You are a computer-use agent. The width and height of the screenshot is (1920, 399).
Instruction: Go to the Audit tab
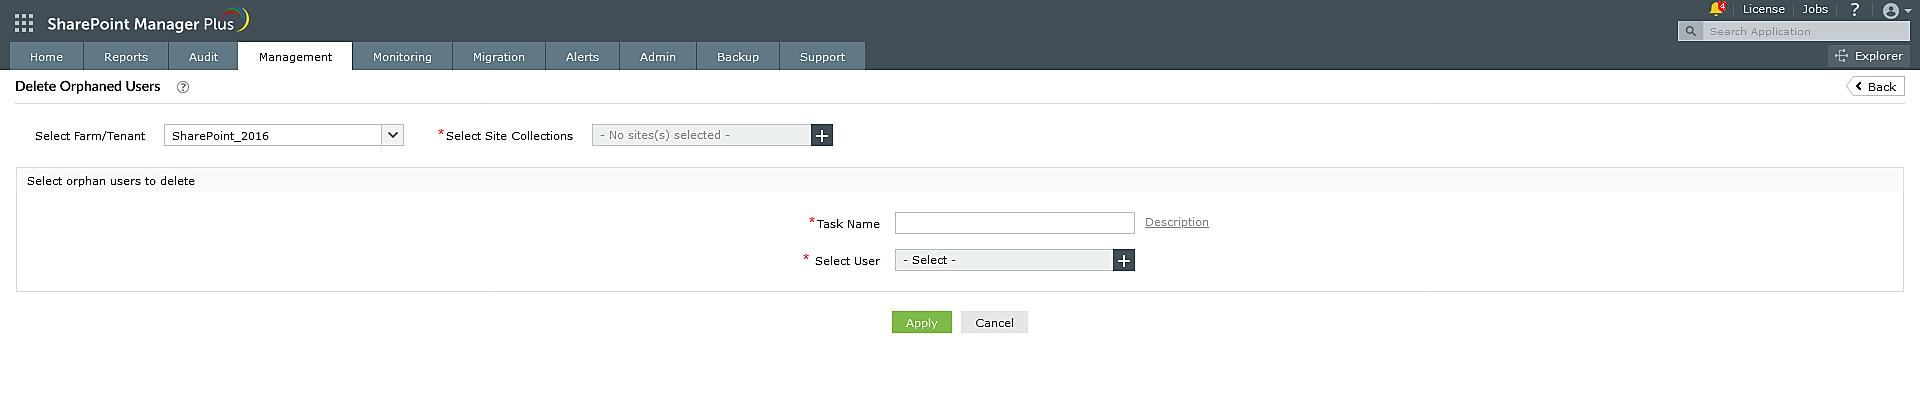[x=203, y=57]
